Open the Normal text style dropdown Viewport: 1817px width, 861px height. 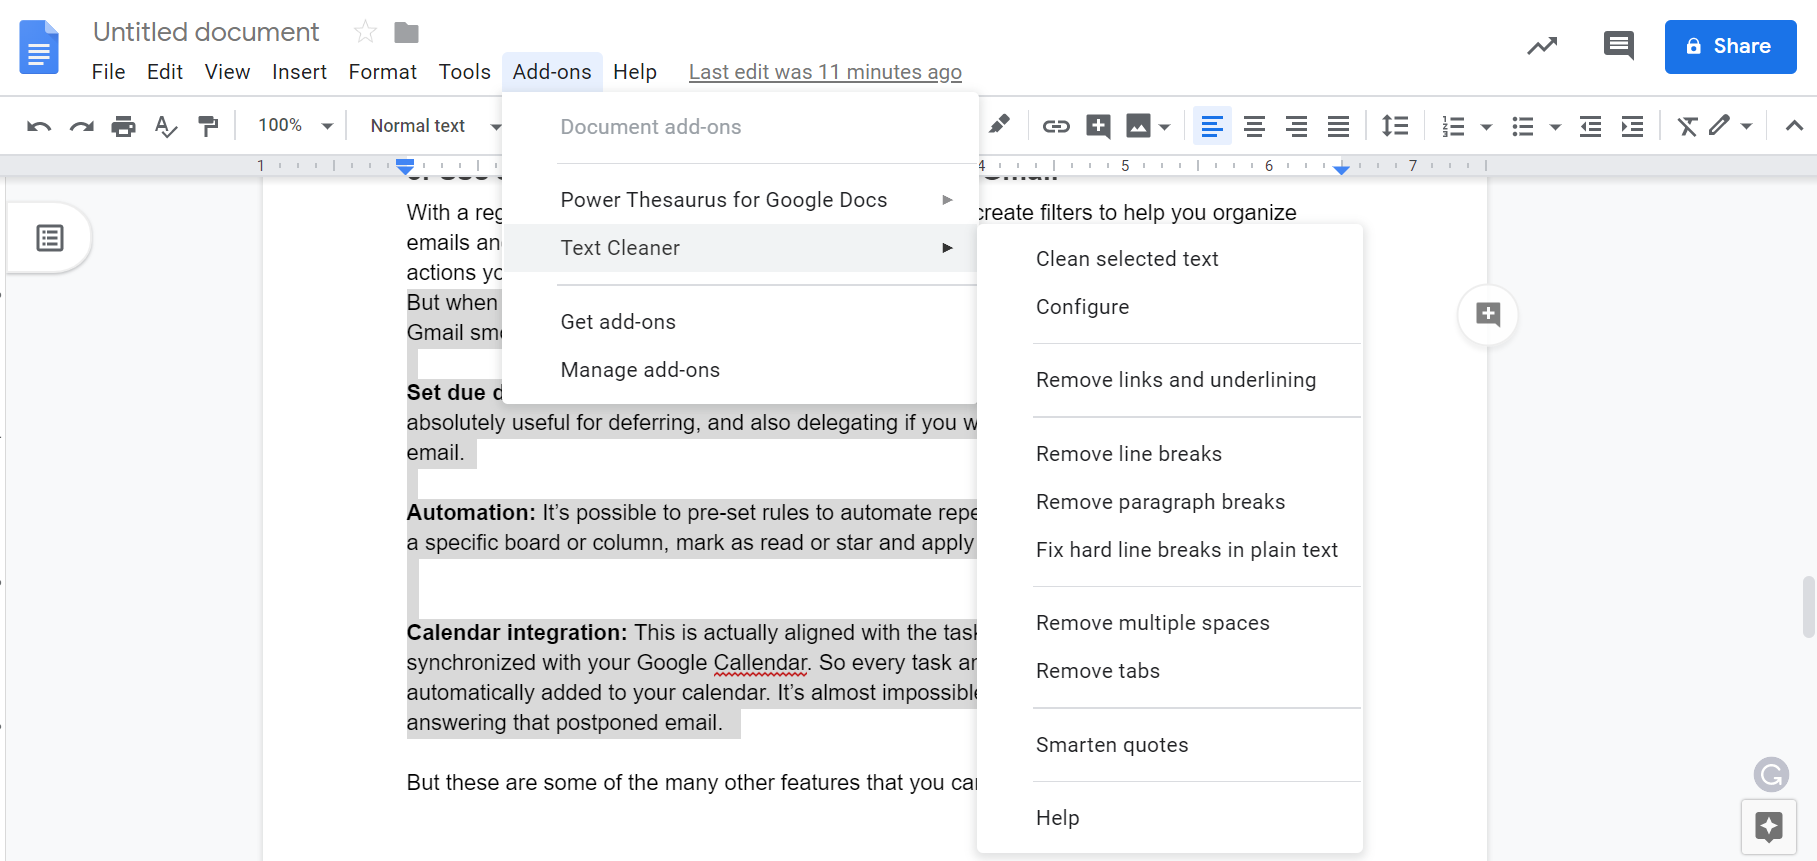click(x=436, y=126)
